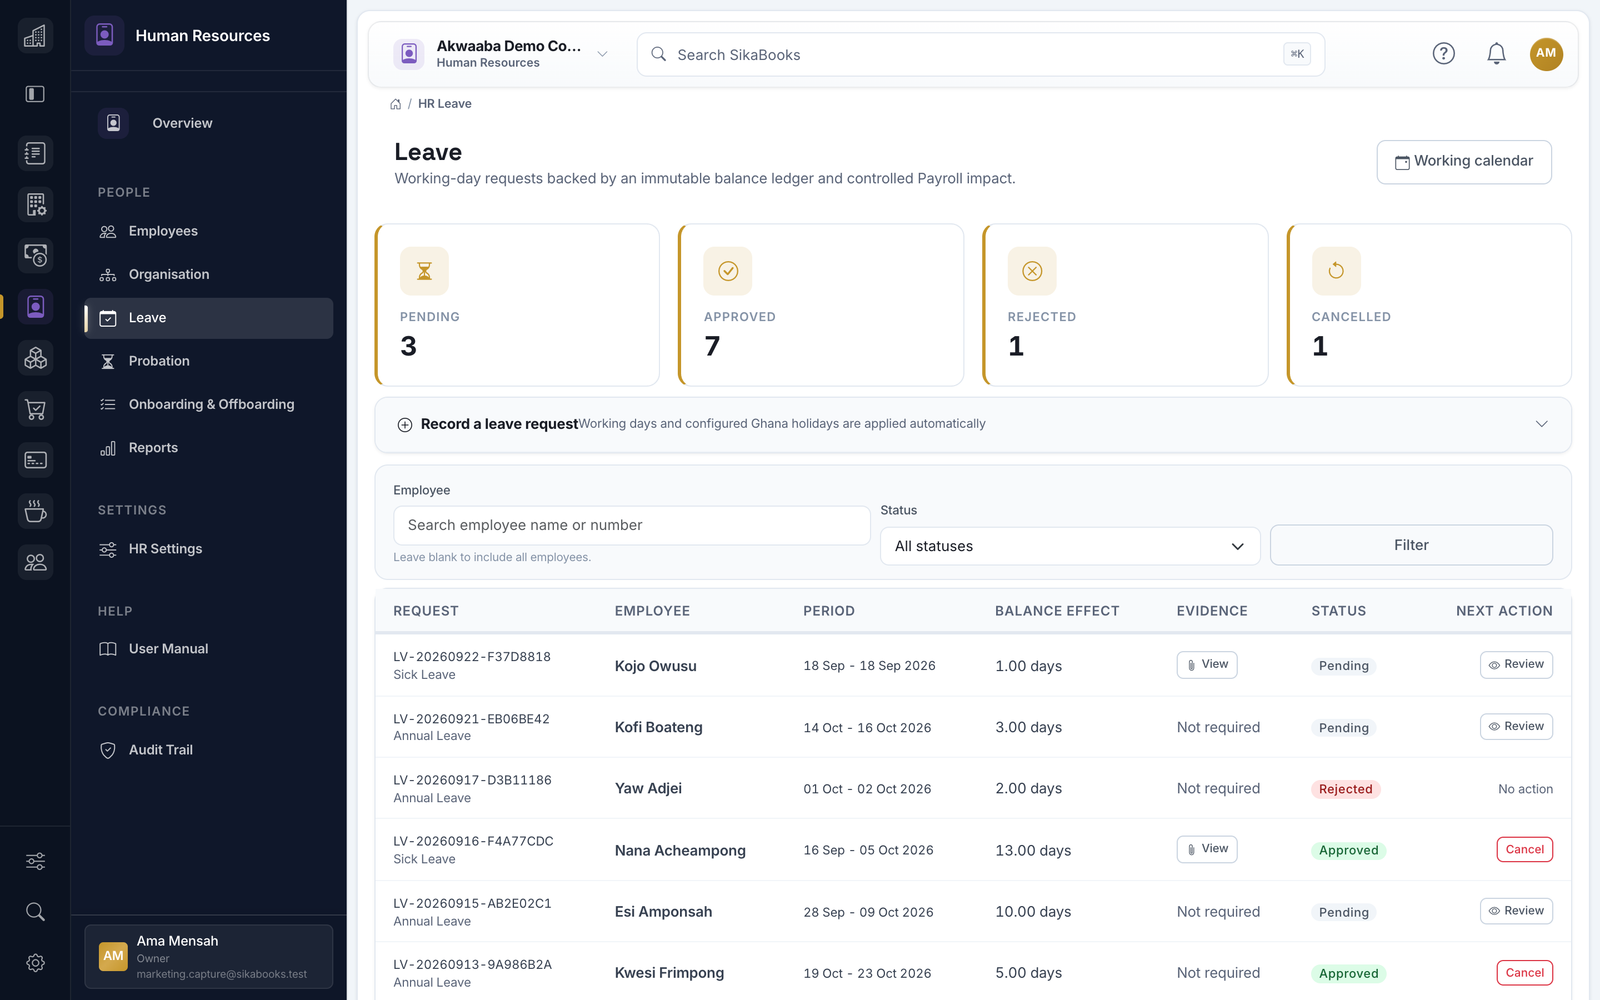Open the contacts people icon in rail
Image resolution: width=1600 pixels, height=1000 pixels.
pos(35,562)
